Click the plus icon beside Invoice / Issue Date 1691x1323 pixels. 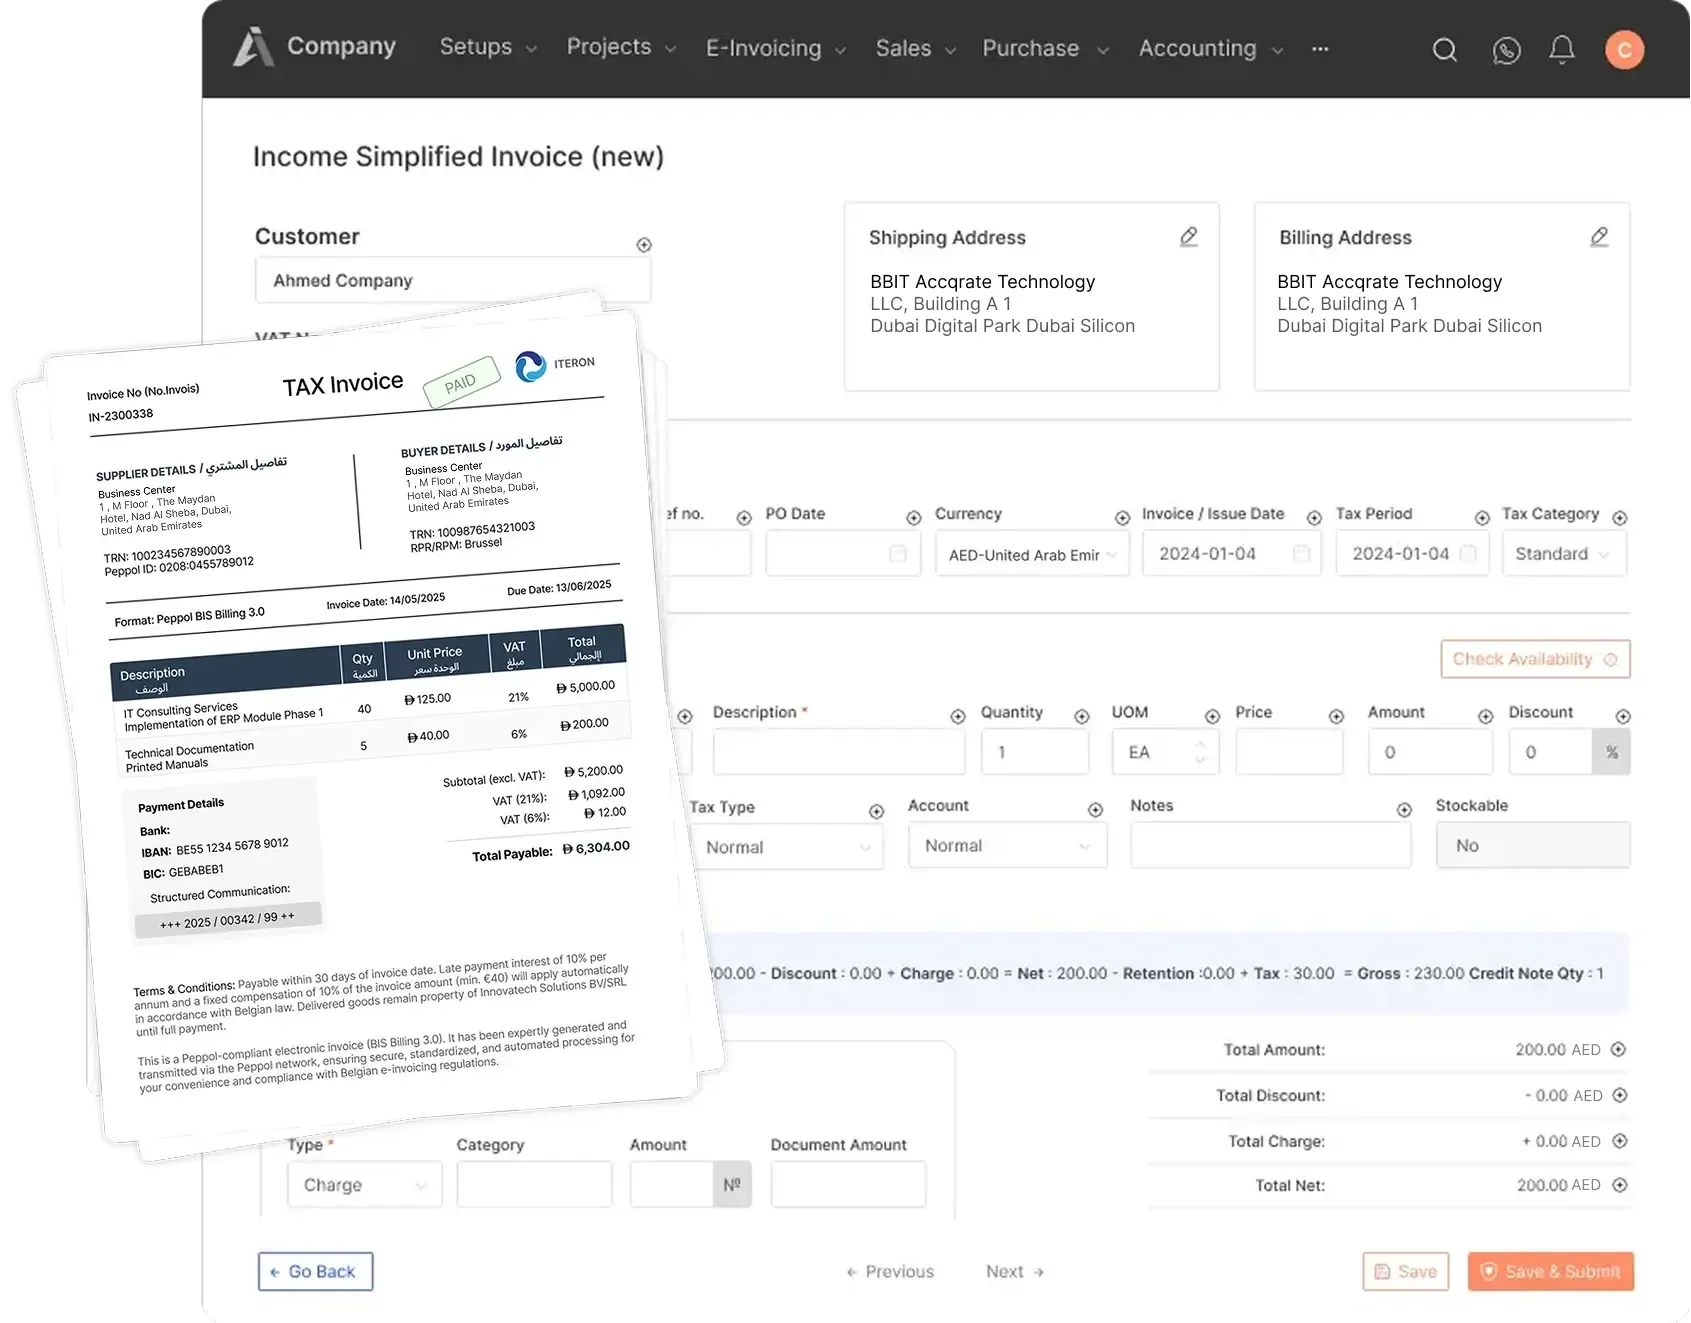(1314, 517)
